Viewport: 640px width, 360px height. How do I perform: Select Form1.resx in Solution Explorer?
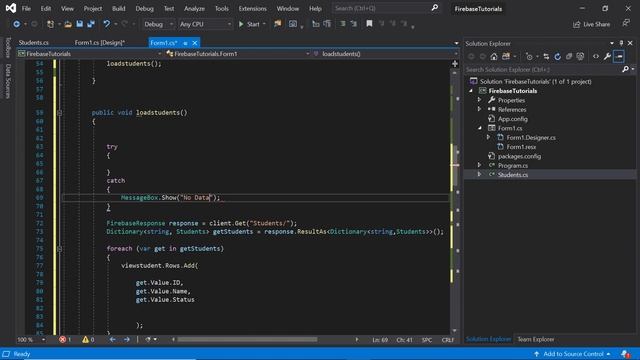521,147
